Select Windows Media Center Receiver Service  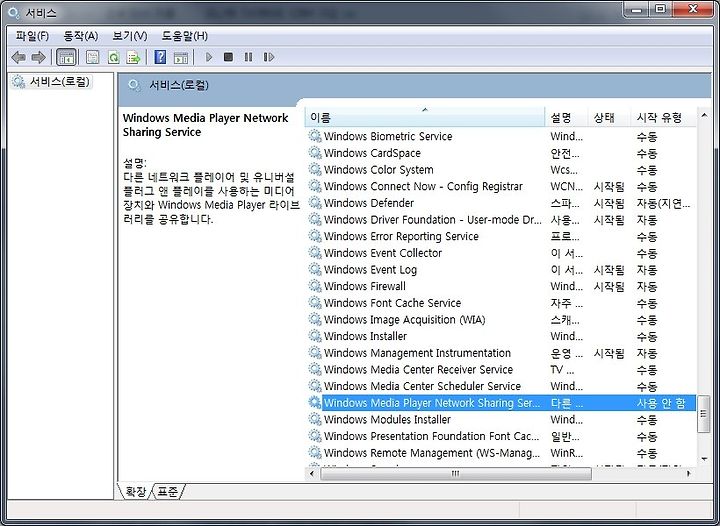pos(501,369)
